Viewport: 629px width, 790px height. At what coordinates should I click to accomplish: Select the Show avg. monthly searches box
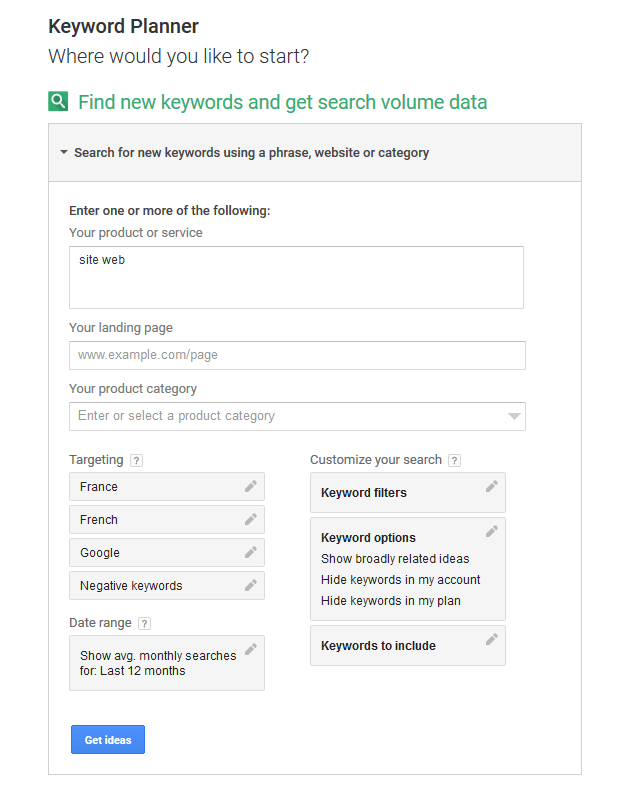pyautogui.click(x=160, y=663)
